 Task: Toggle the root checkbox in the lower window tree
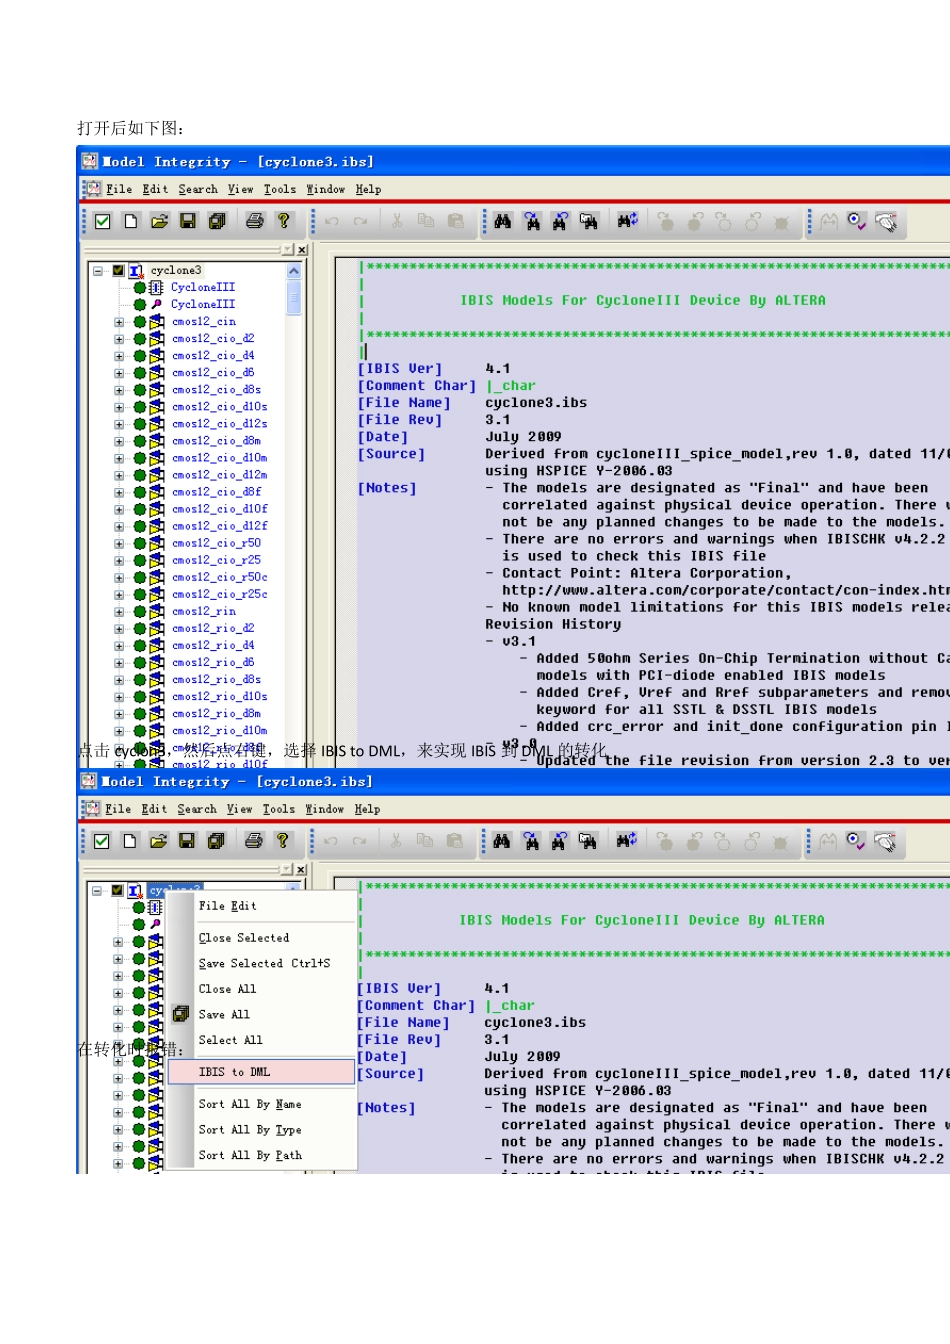click(117, 890)
